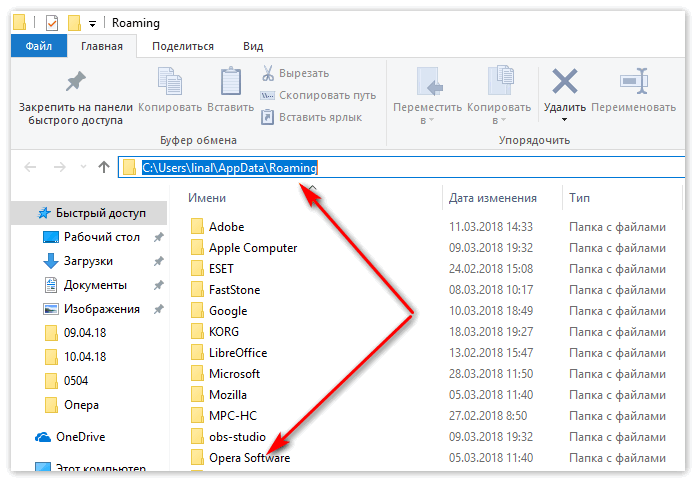Select the obs-studio folder name
This screenshot has height=482, width=696.
click(237, 437)
